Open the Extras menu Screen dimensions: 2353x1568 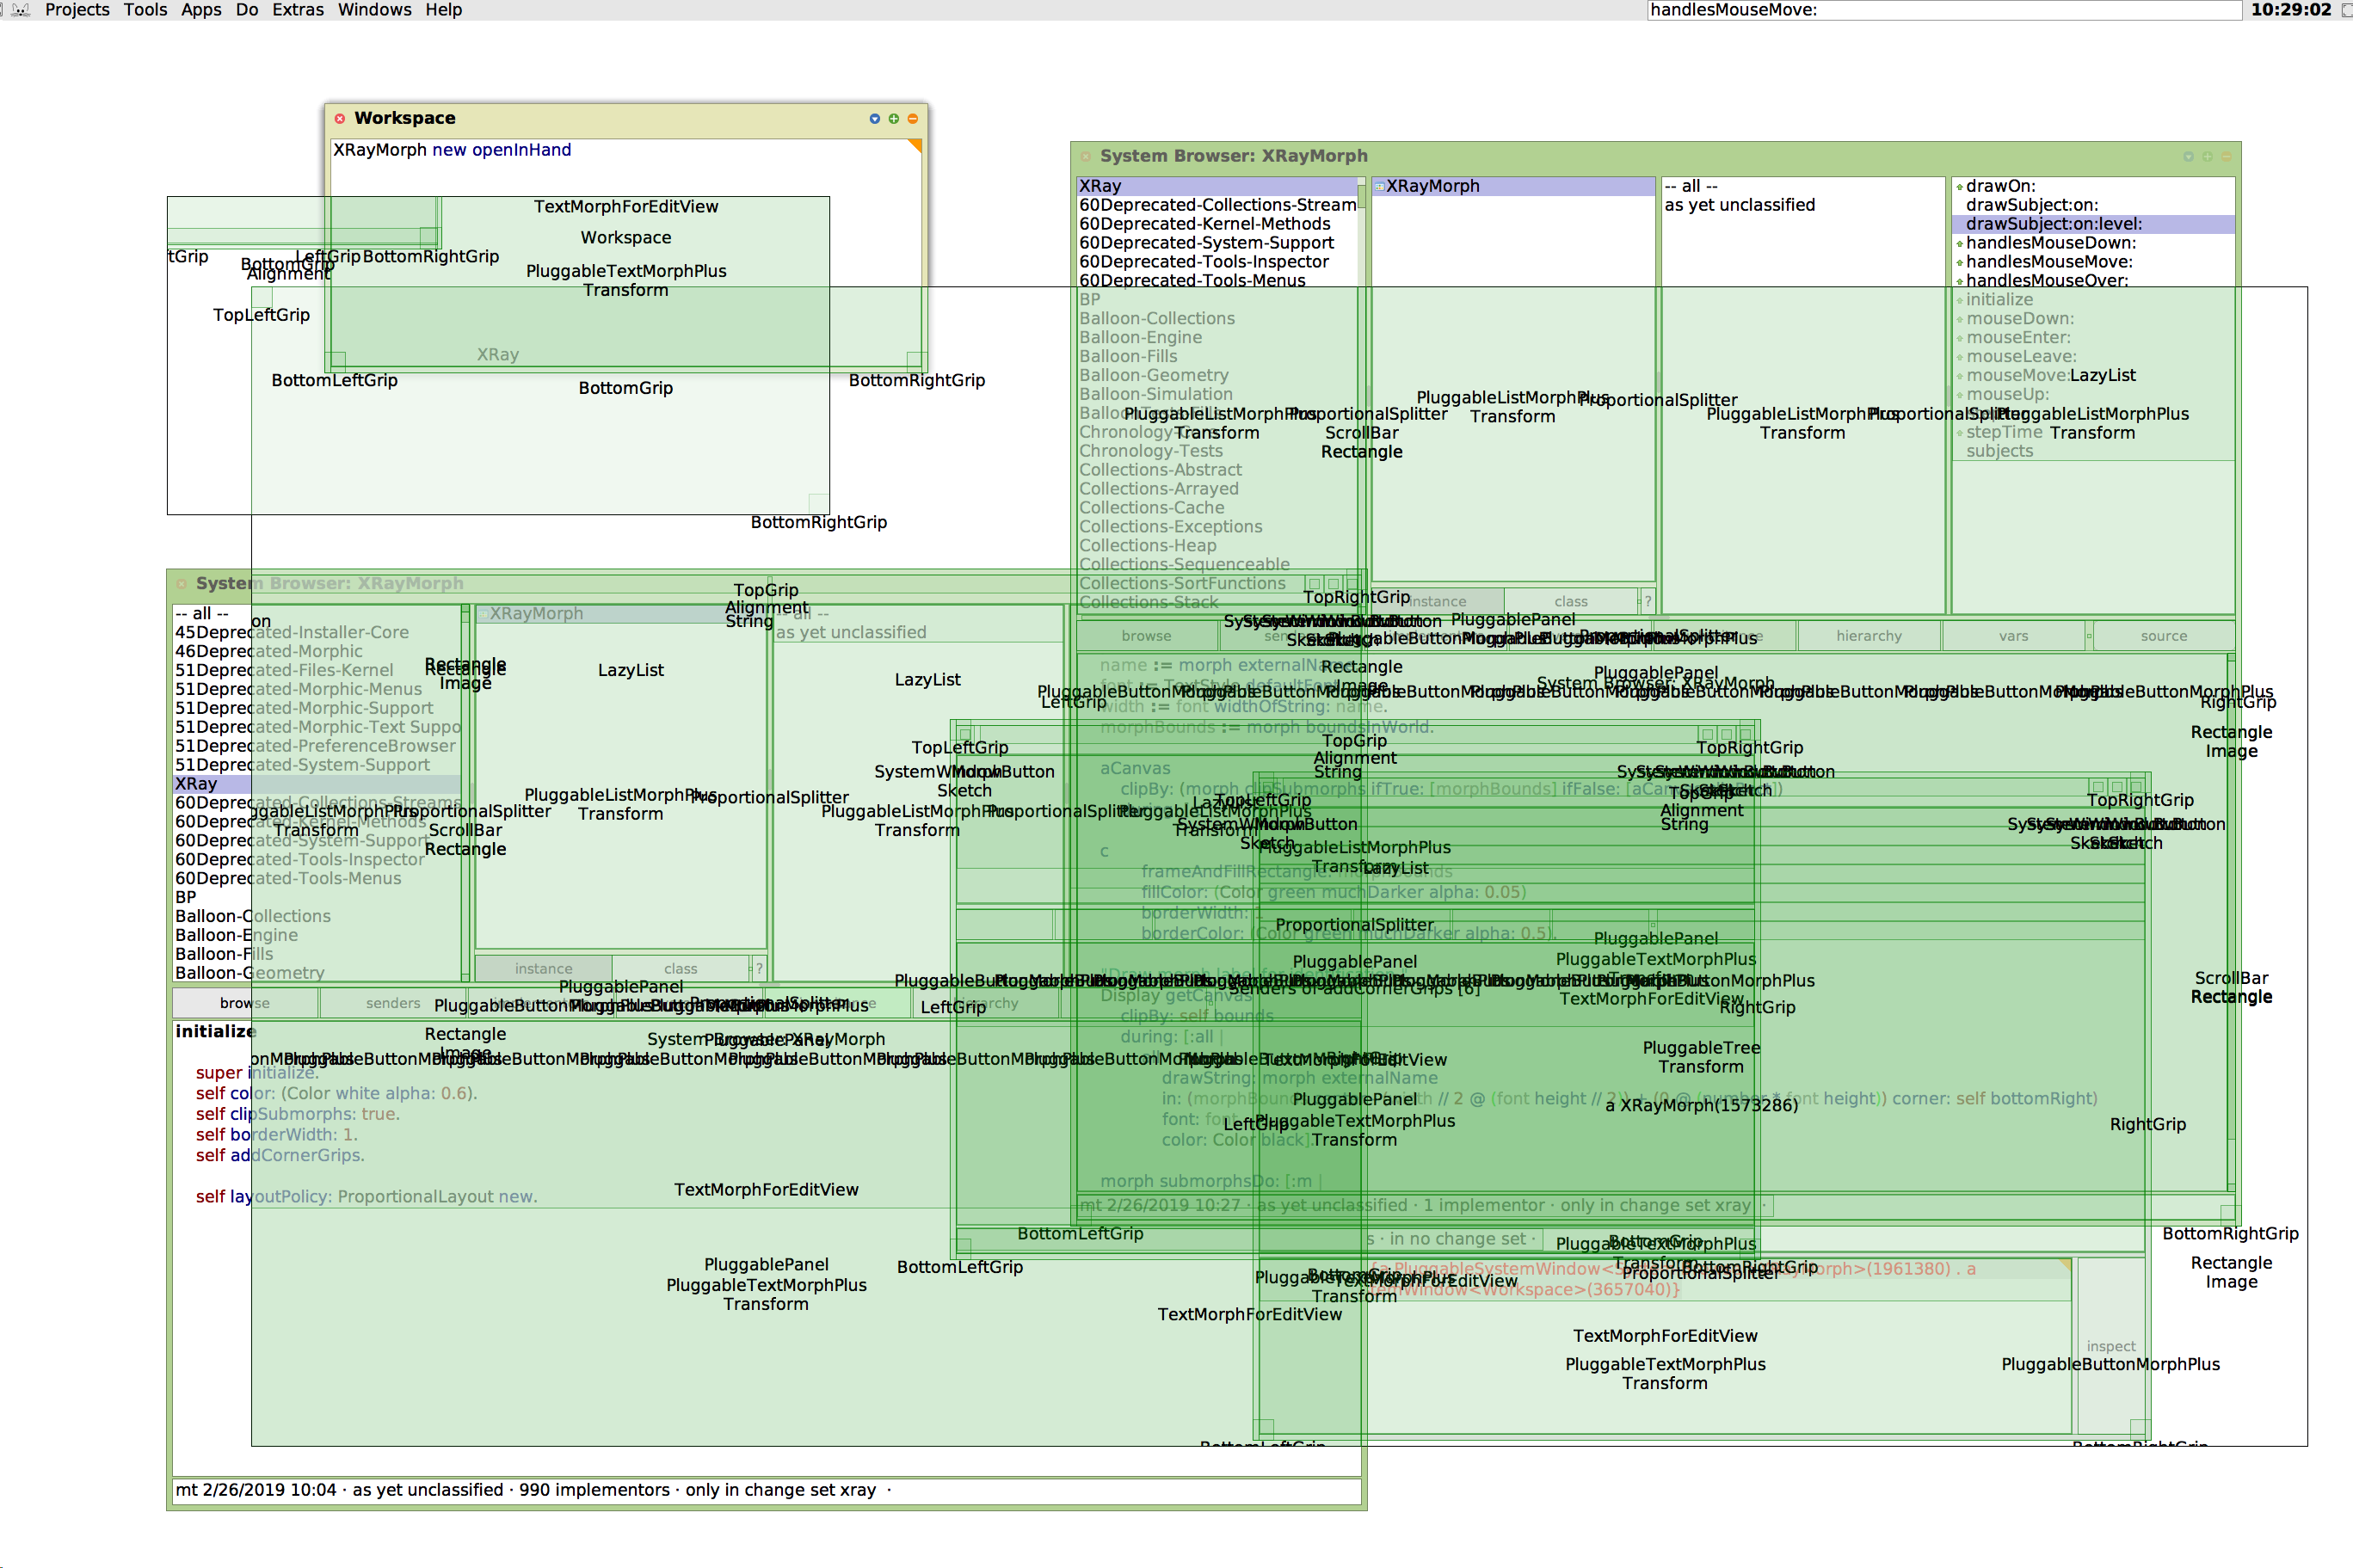(x=298, y=10)
